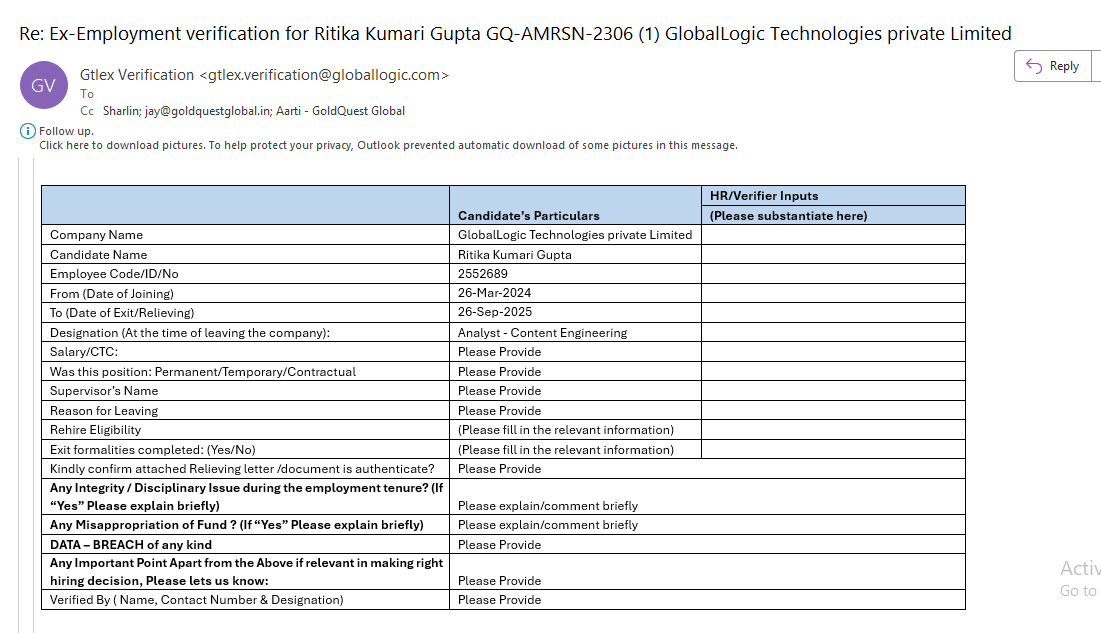Screen dimensions: 1101x633
Task: Click sender name Gtlex Verification
Action: tap(137, 75)
